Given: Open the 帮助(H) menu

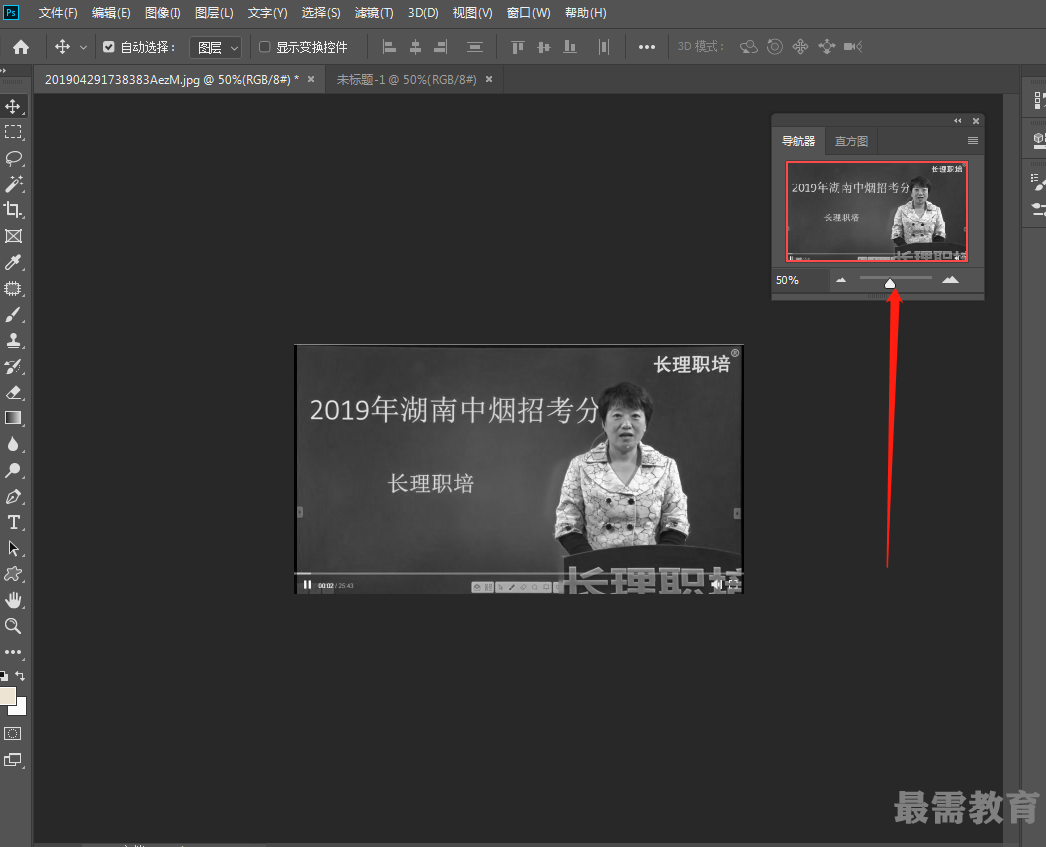Looking at the screenshot, I should pyautogui.click(x=586, y=13).
